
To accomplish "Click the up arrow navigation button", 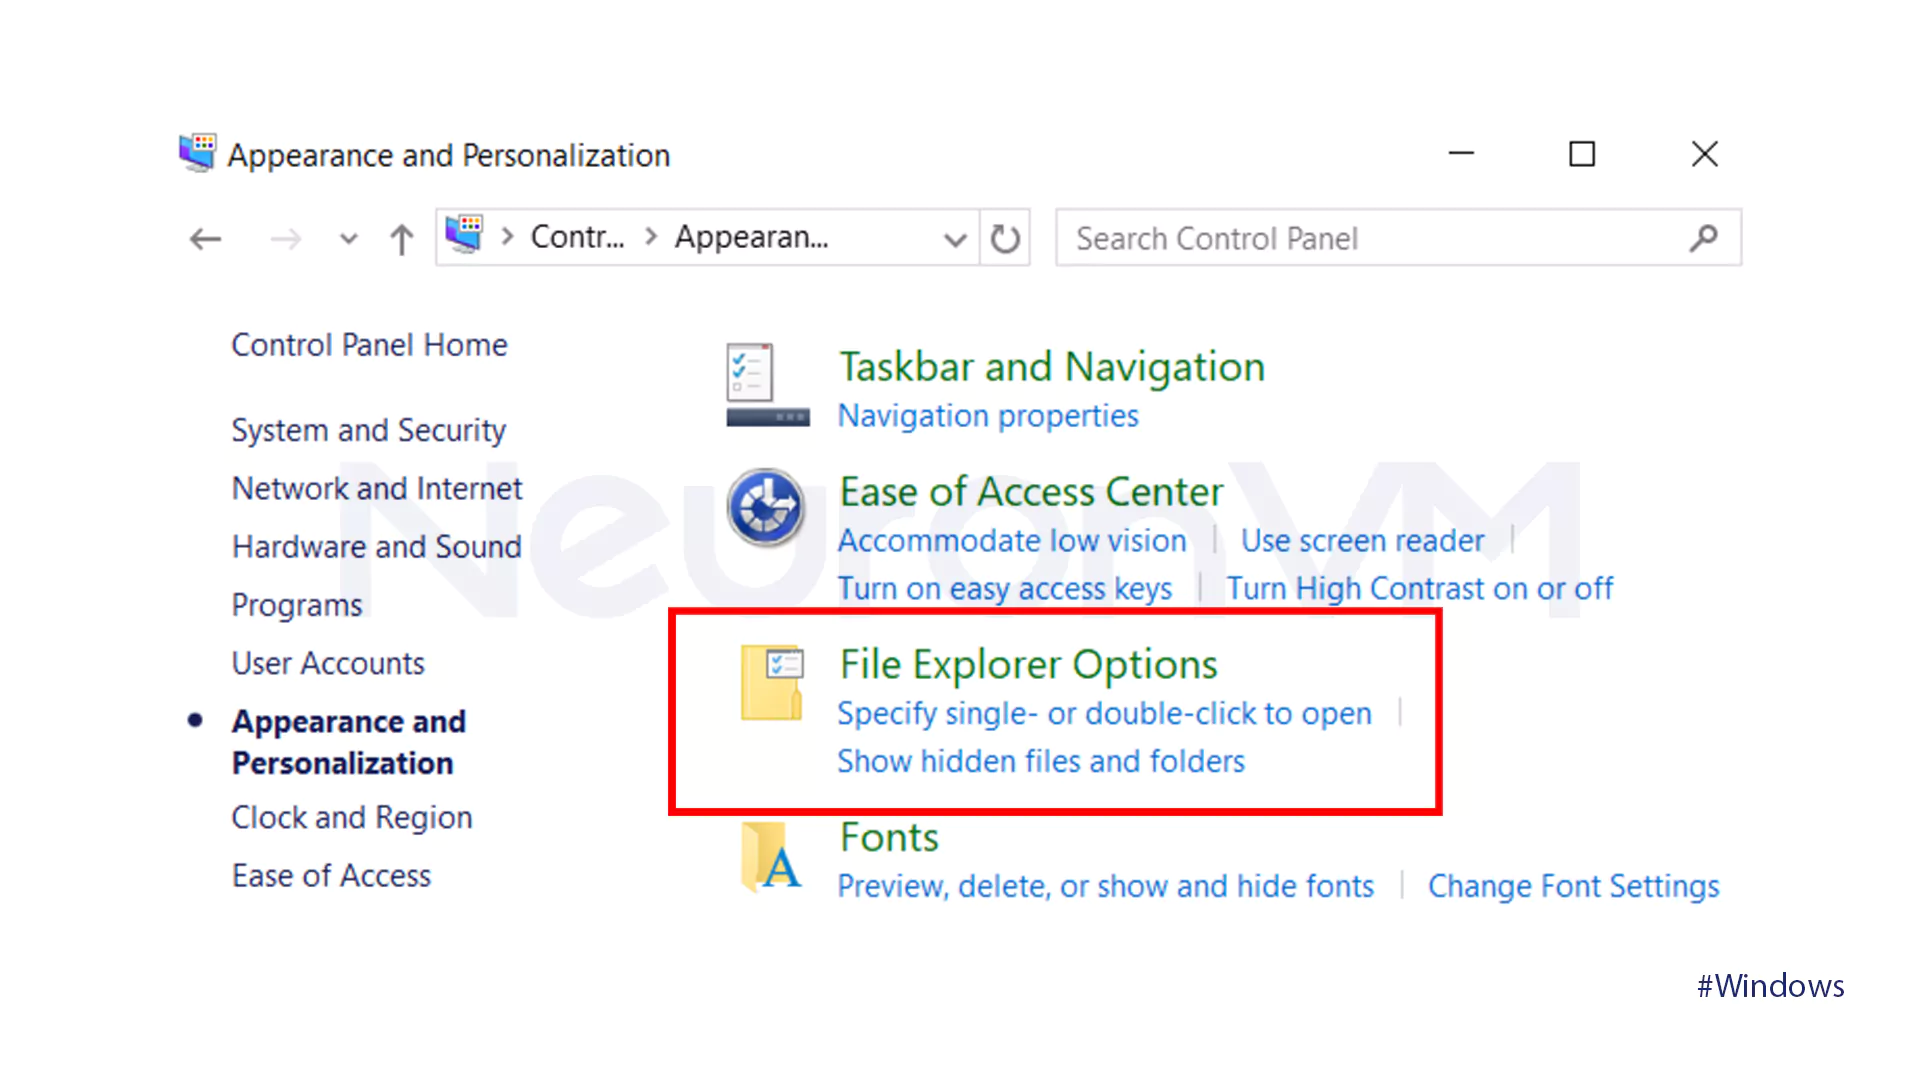I will point(400,238).
